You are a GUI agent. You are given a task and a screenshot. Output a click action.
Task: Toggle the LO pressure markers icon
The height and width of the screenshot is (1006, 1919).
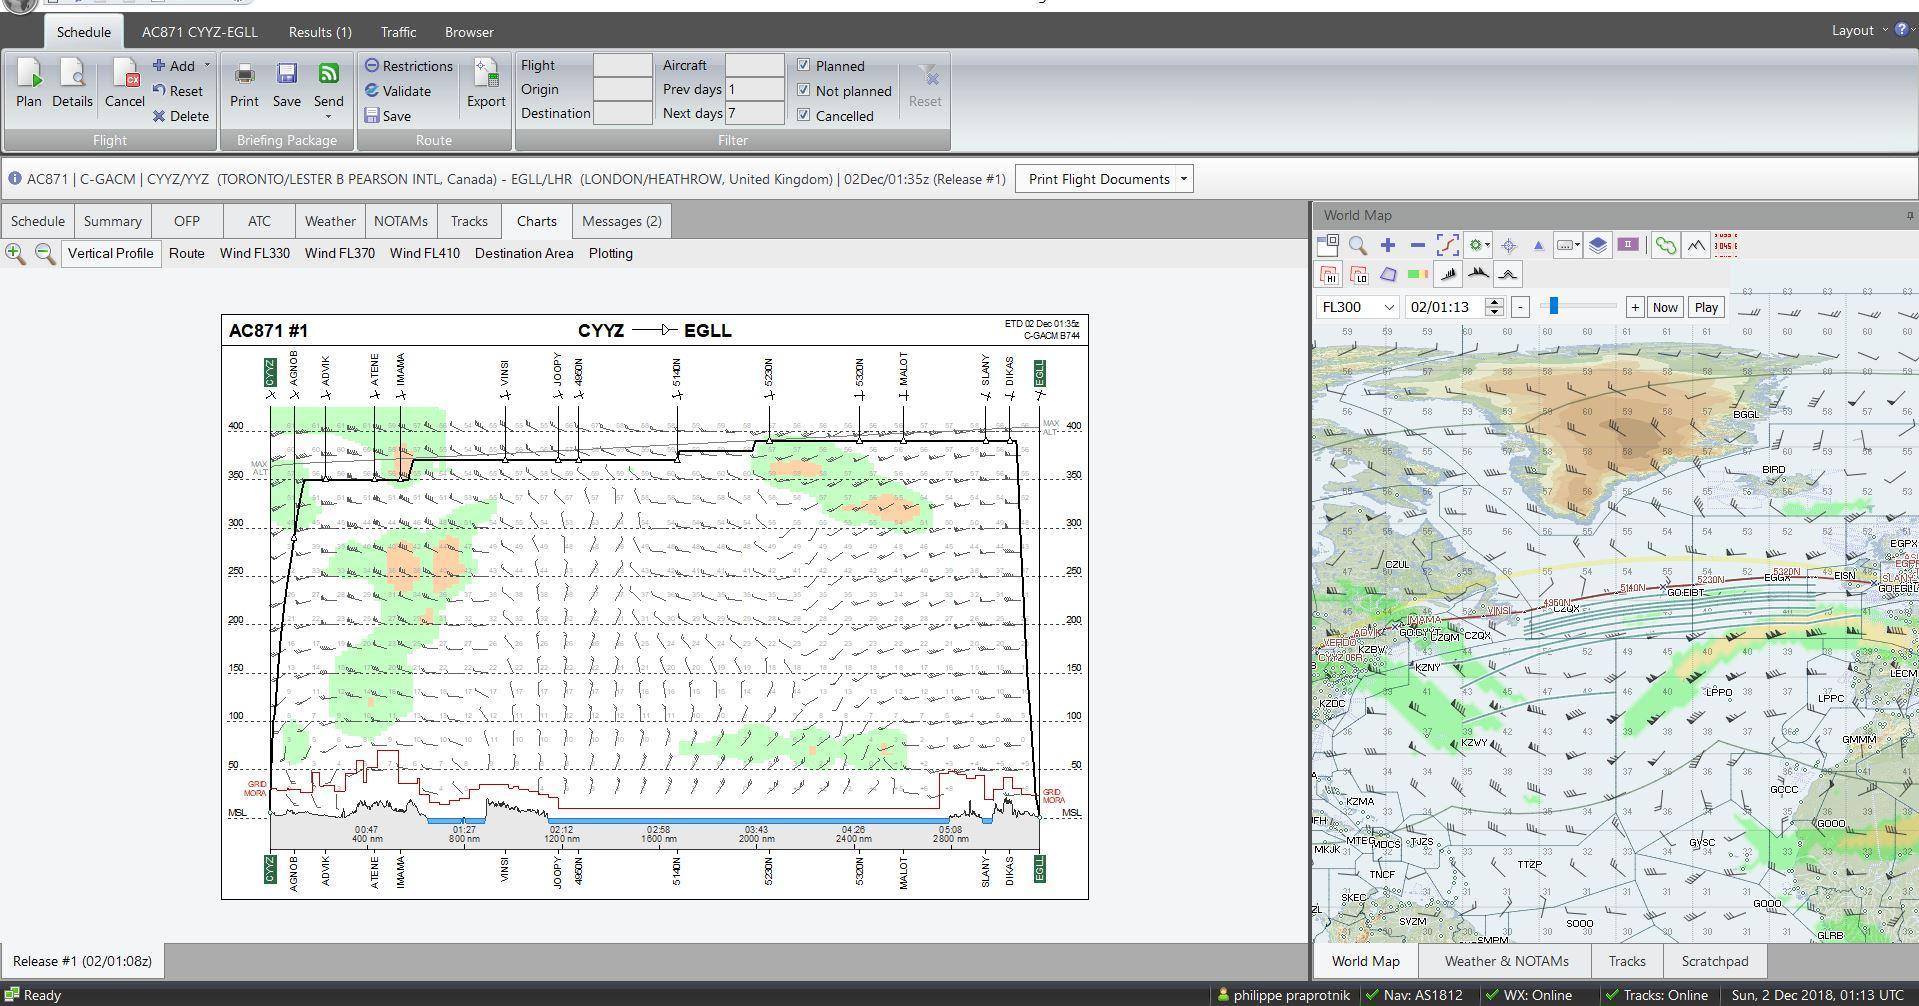pyautogui.click(x=1358, y=275)
